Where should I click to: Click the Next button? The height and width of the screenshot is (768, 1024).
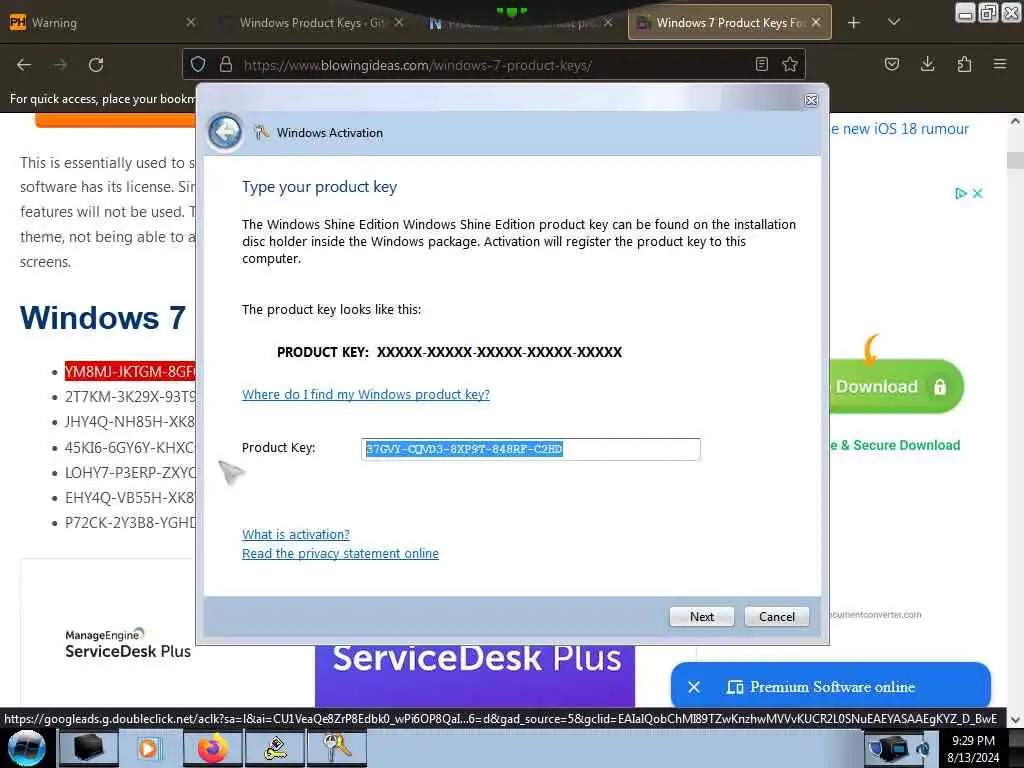coord(701,616)
